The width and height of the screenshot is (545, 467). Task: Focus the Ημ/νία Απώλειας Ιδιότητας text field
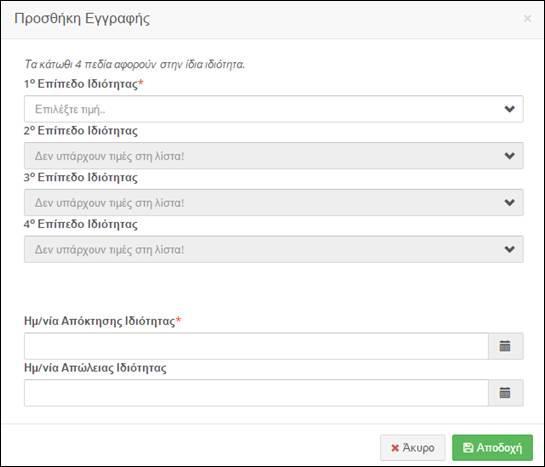click(257, 393)
